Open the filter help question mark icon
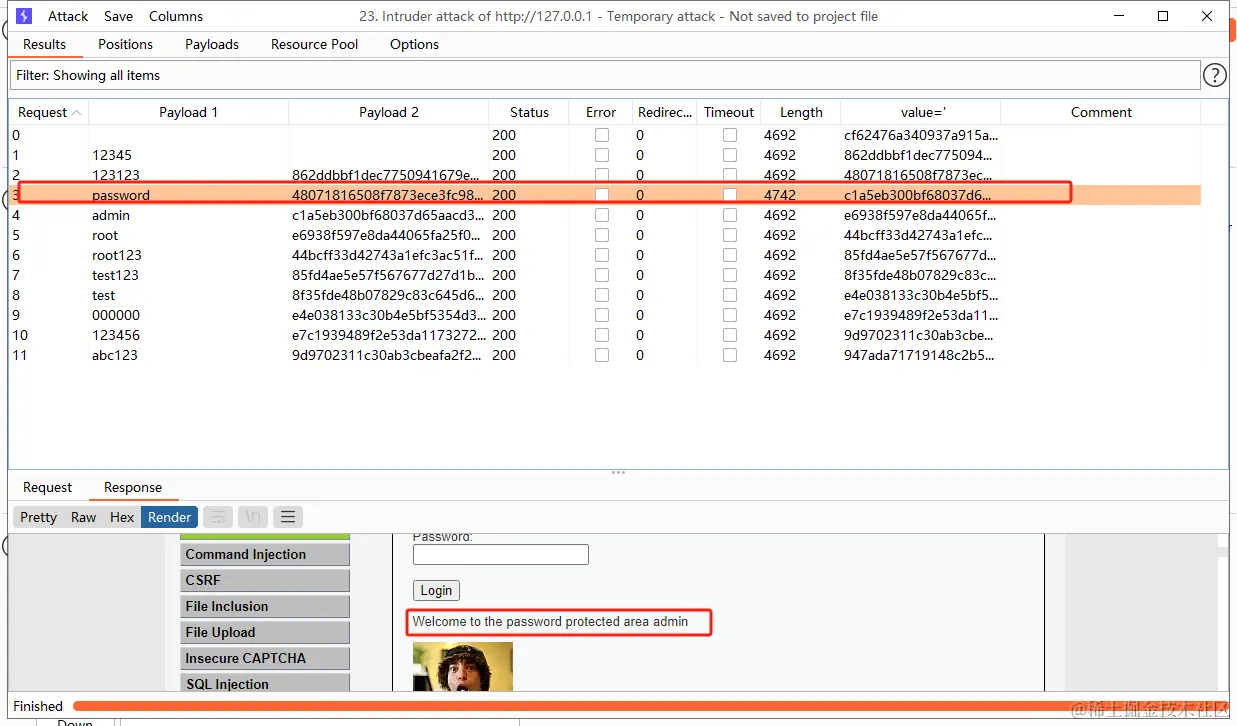 (x=1214, y=75)
